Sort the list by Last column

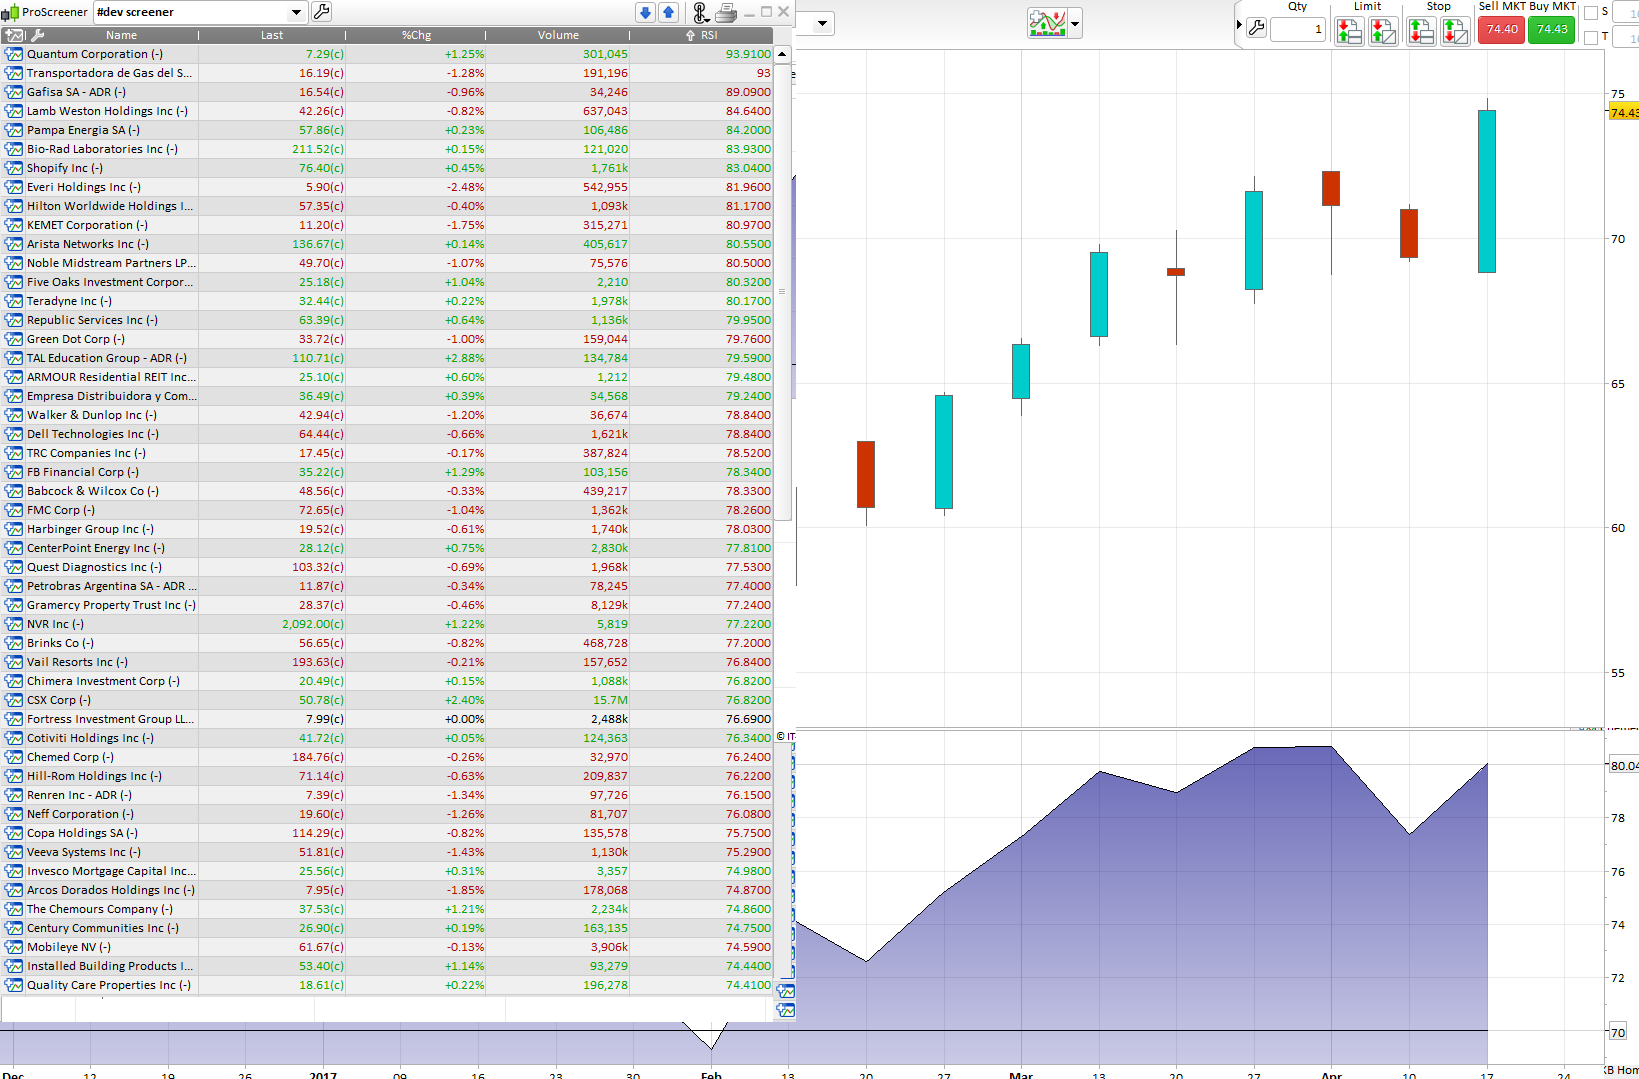(272, 35)
